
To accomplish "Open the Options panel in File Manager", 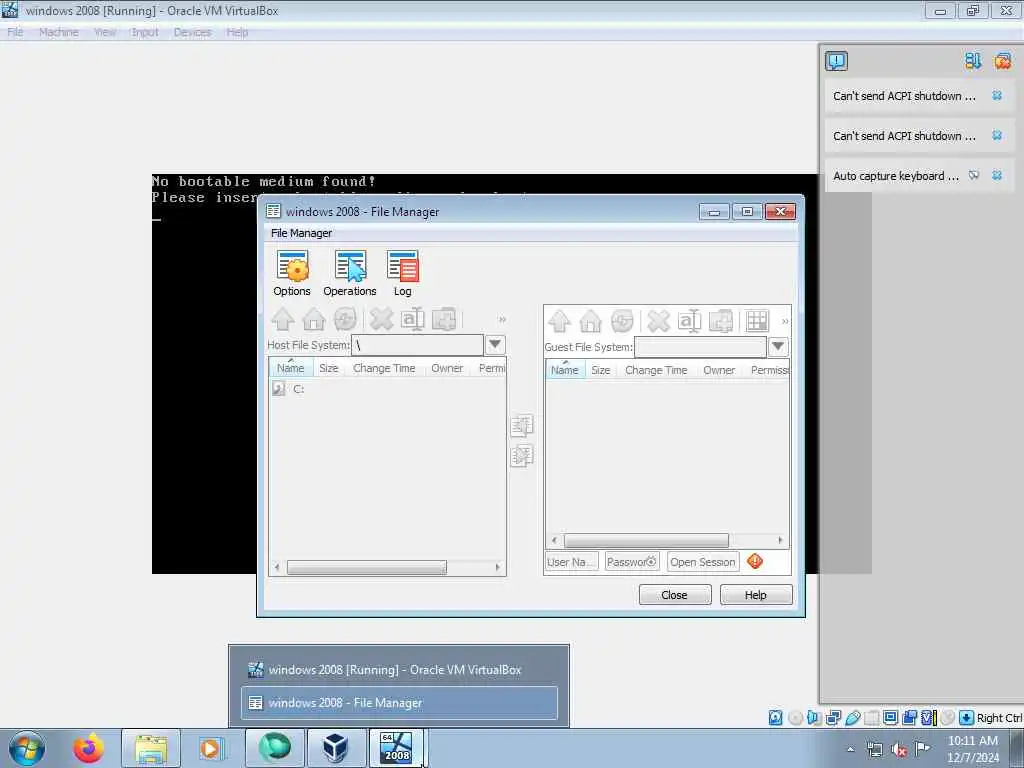I will 292,274.
